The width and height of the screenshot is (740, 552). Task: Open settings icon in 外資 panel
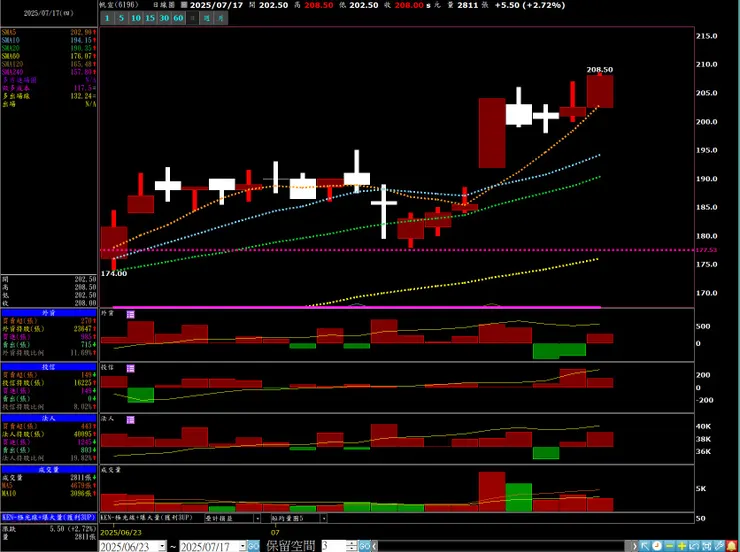click(131, 314)
